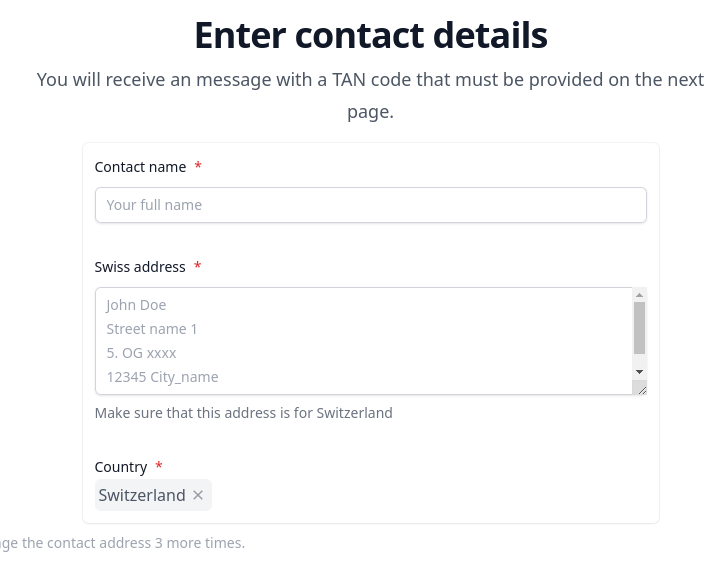
Task: Click the red asterisk beside Contact name
Action: [198, 166]
